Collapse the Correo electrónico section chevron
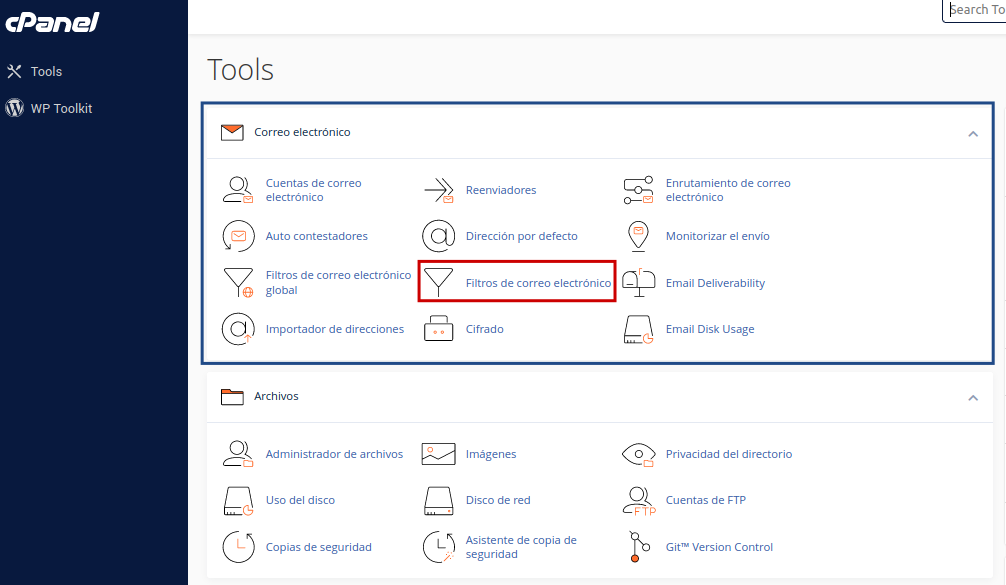This screenshot has height=585, width=1006. pyautogui.click(x=972, y=133)
